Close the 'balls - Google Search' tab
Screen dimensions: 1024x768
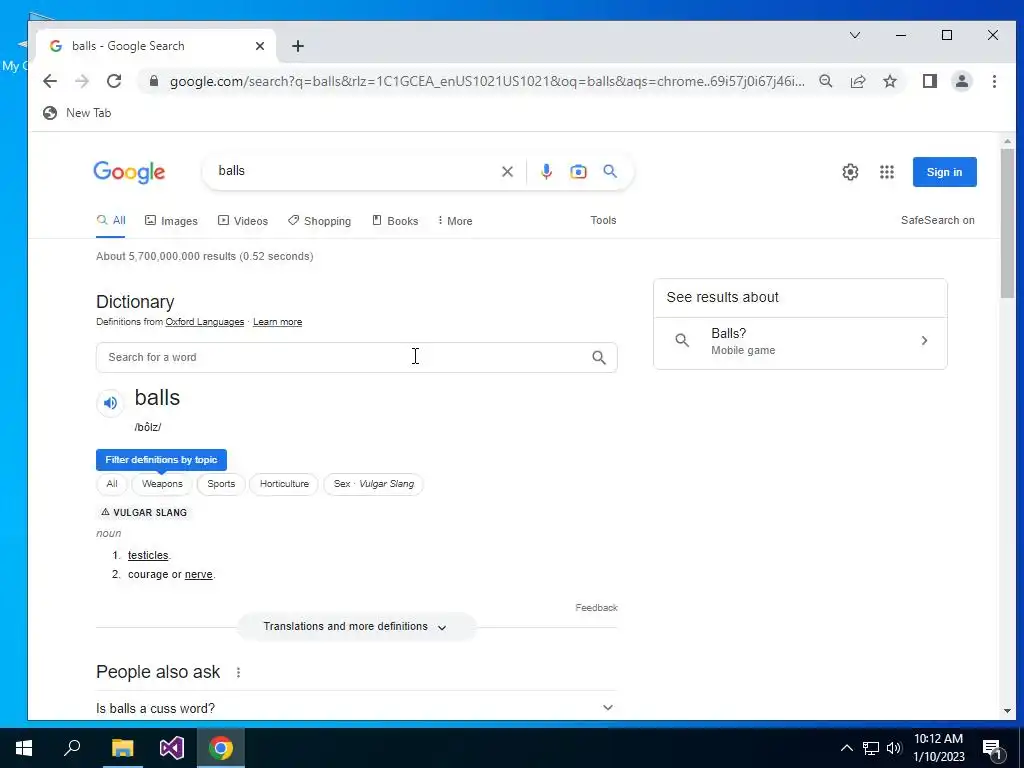pyautogui.click(x=260, y=46)
